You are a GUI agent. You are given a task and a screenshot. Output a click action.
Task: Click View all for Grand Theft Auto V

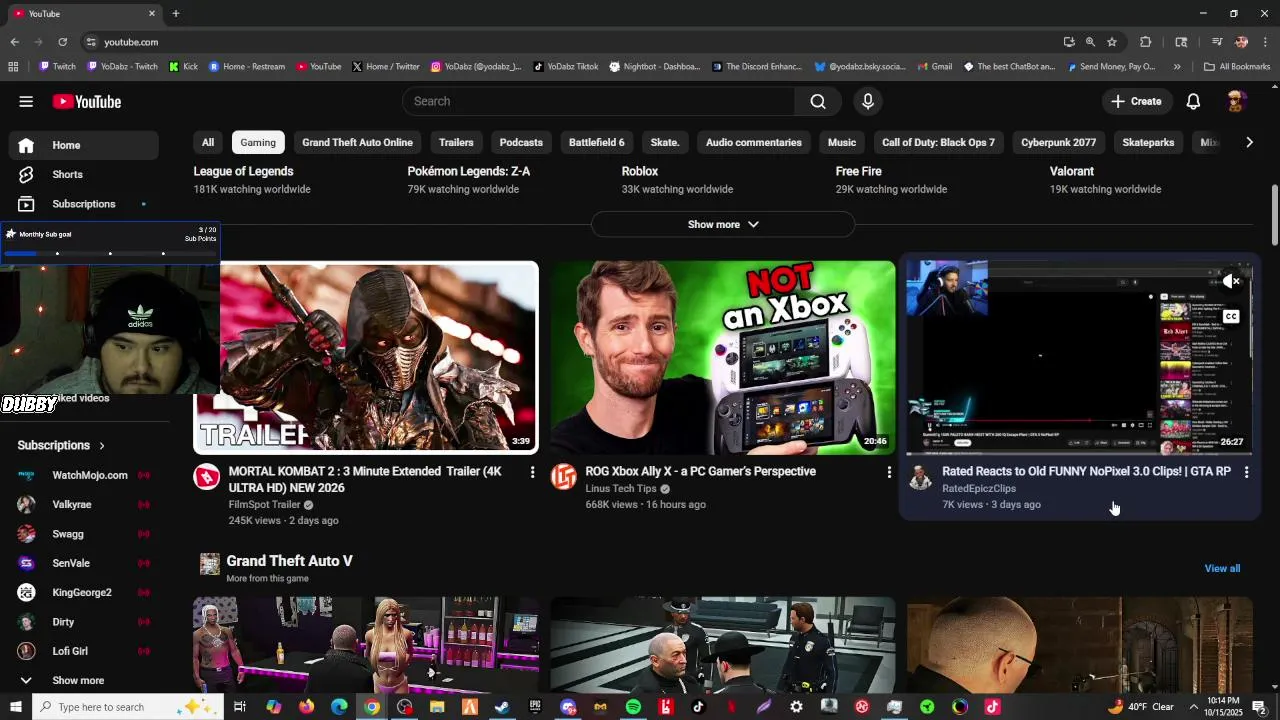click(1222, 569)
